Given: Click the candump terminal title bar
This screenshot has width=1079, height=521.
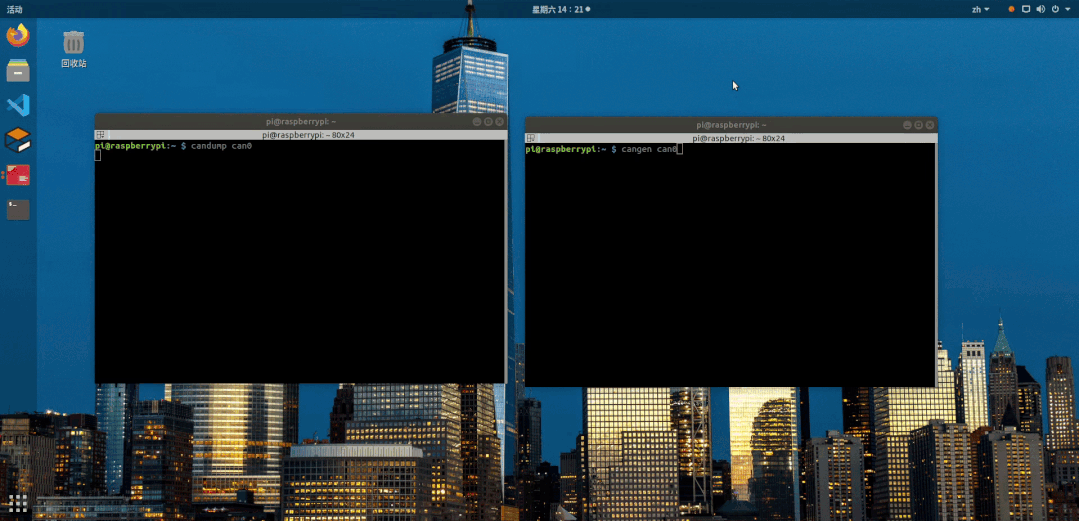Looking at the screenshot, I should point(301,121).
